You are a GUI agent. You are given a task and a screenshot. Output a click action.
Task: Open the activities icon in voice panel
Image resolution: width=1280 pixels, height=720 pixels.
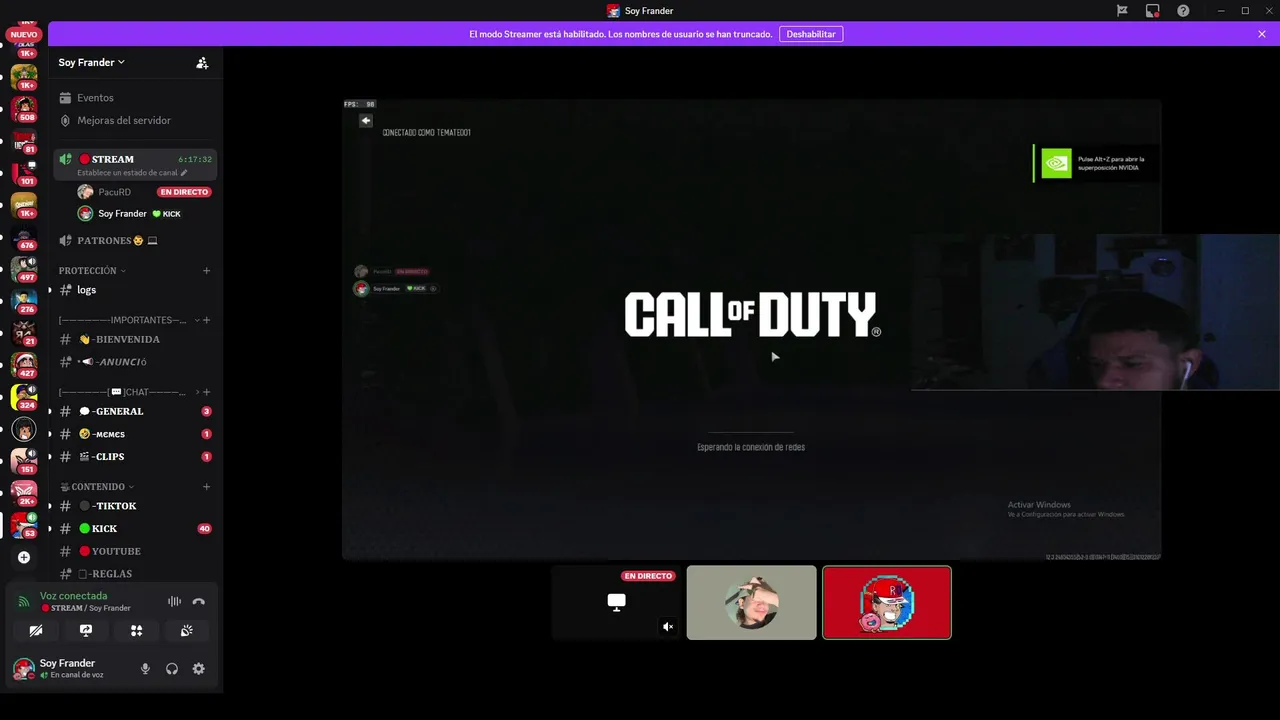pos(136,630)
